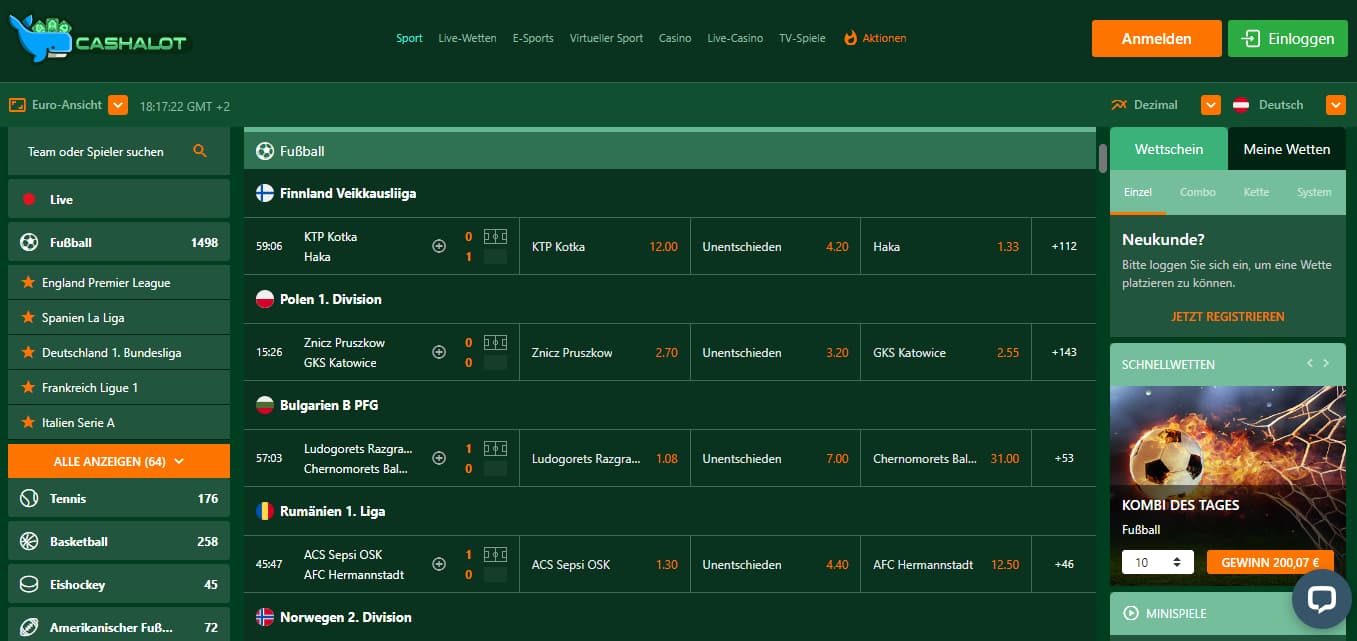Click the flame icon next to Aktionen
This screenshot has width=1357, height=641.
tap(851, 38)
